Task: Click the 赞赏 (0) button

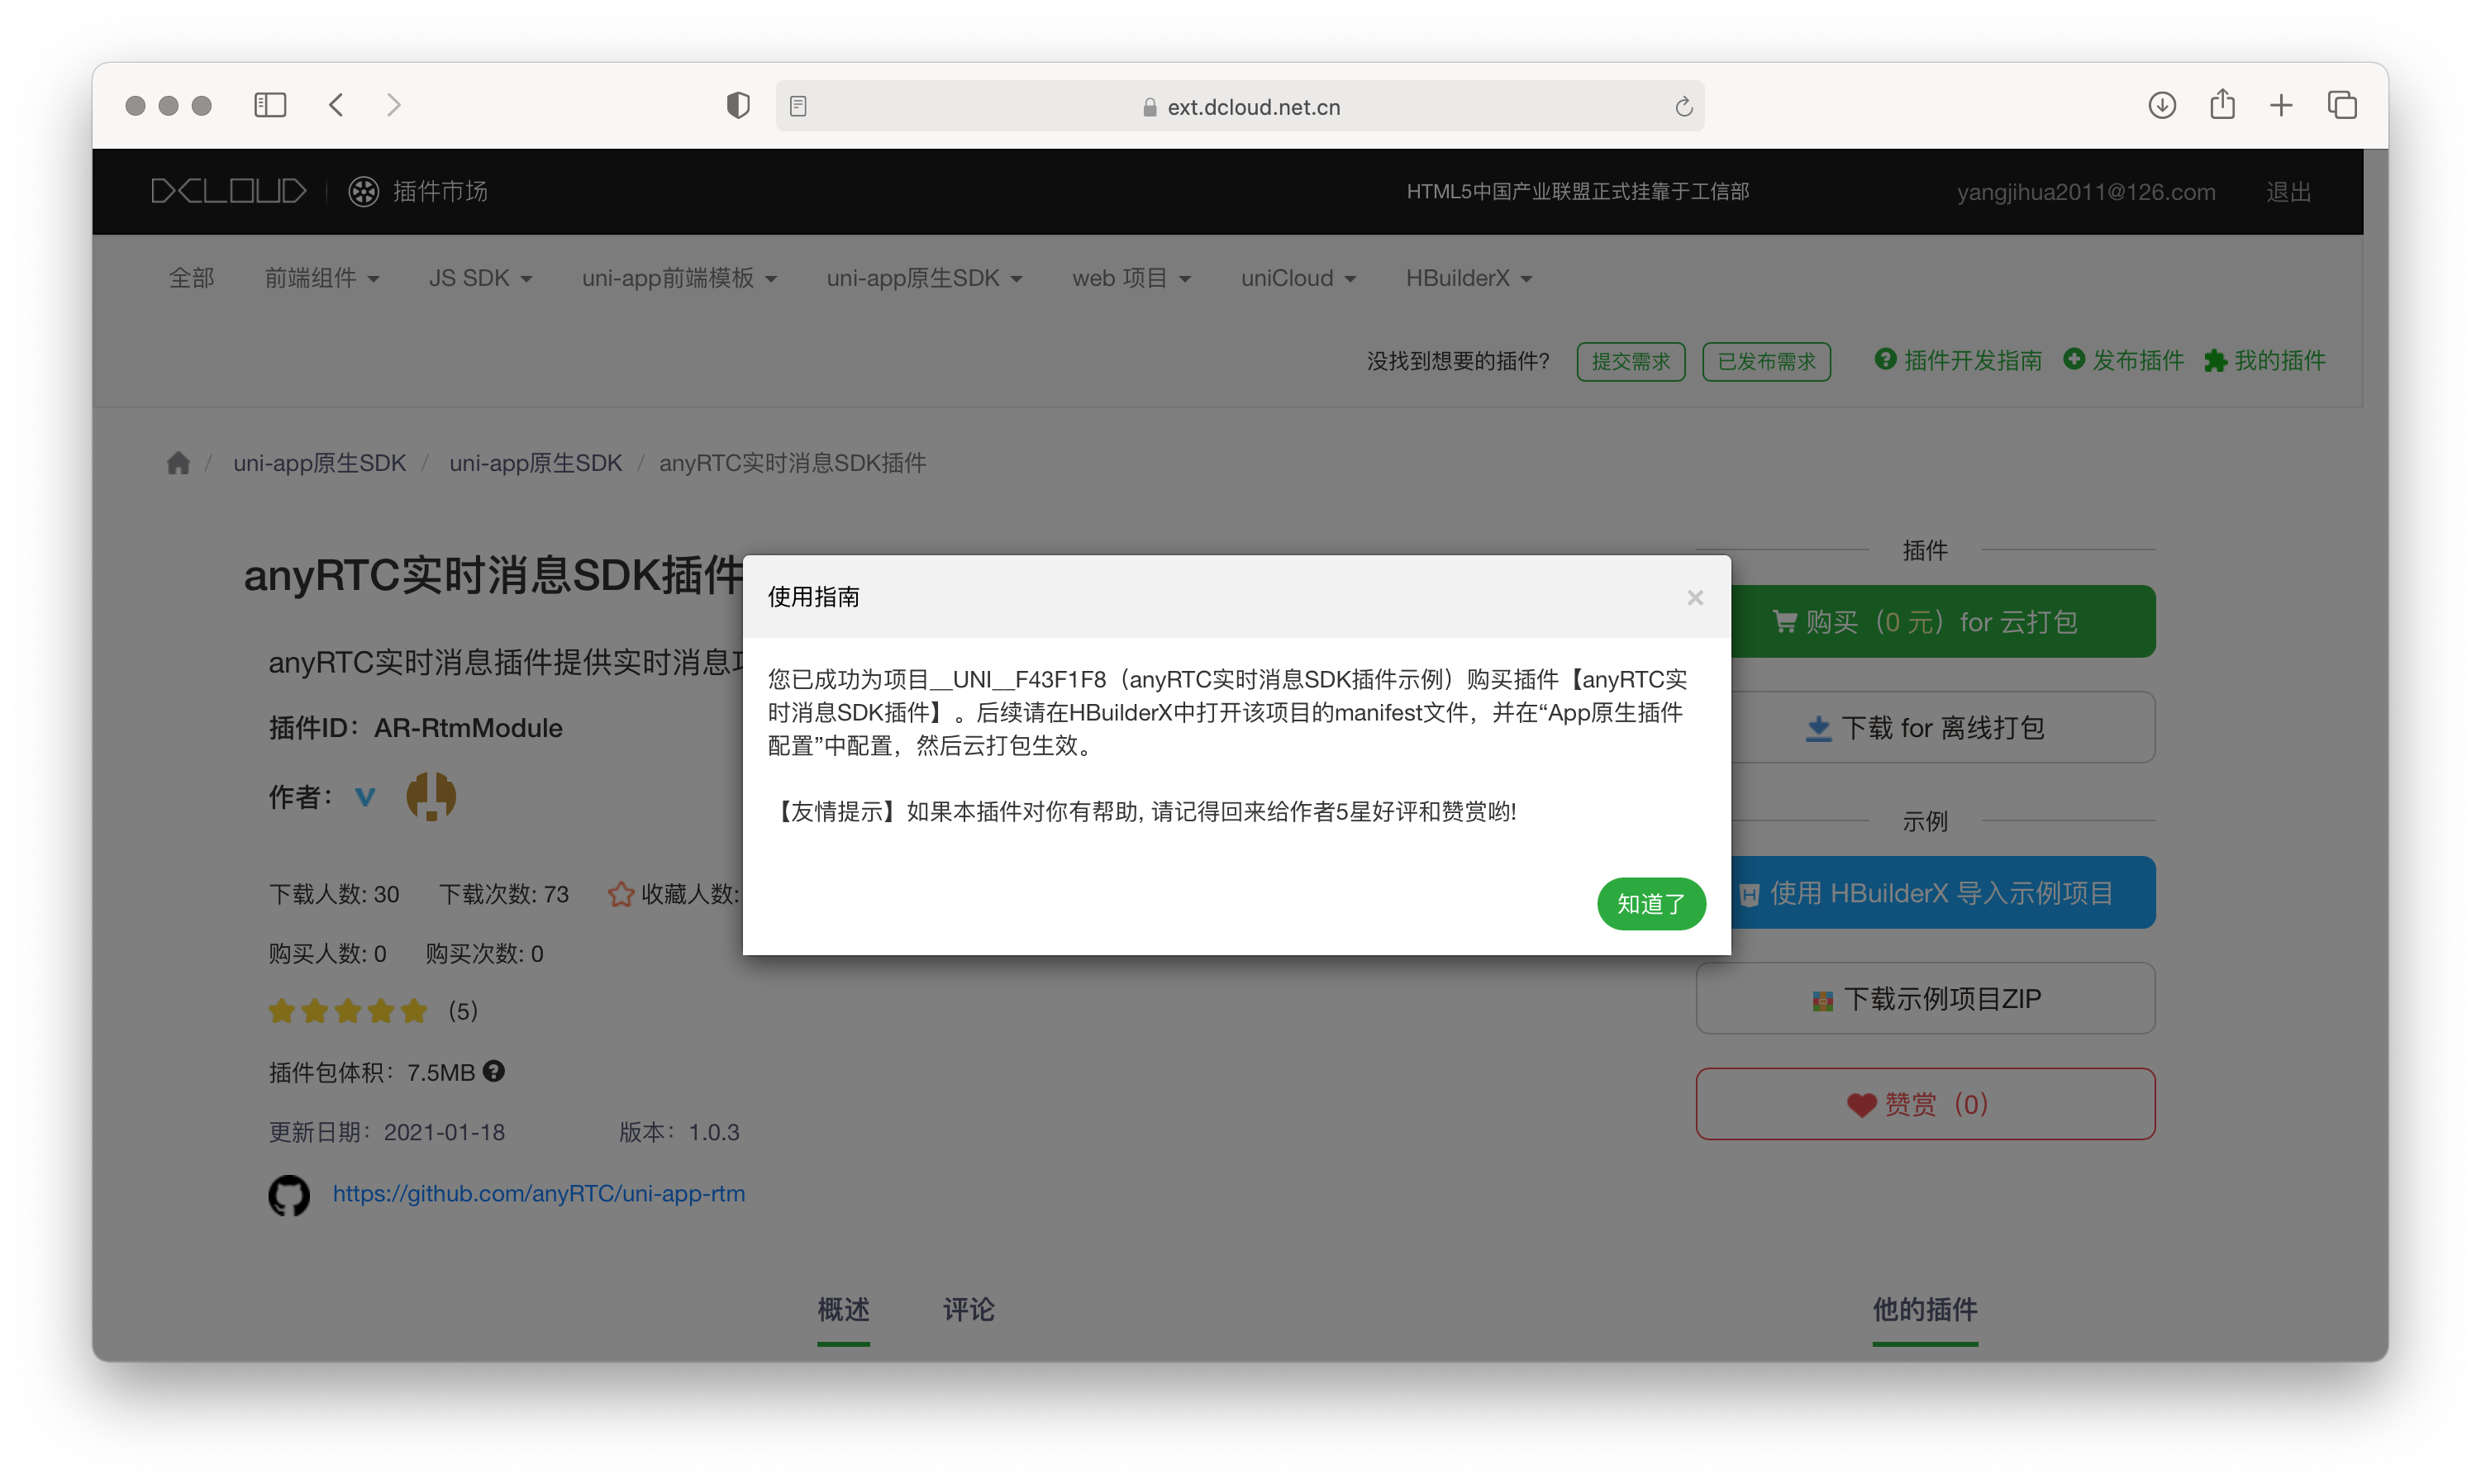Action: tap(1925, 1104)
